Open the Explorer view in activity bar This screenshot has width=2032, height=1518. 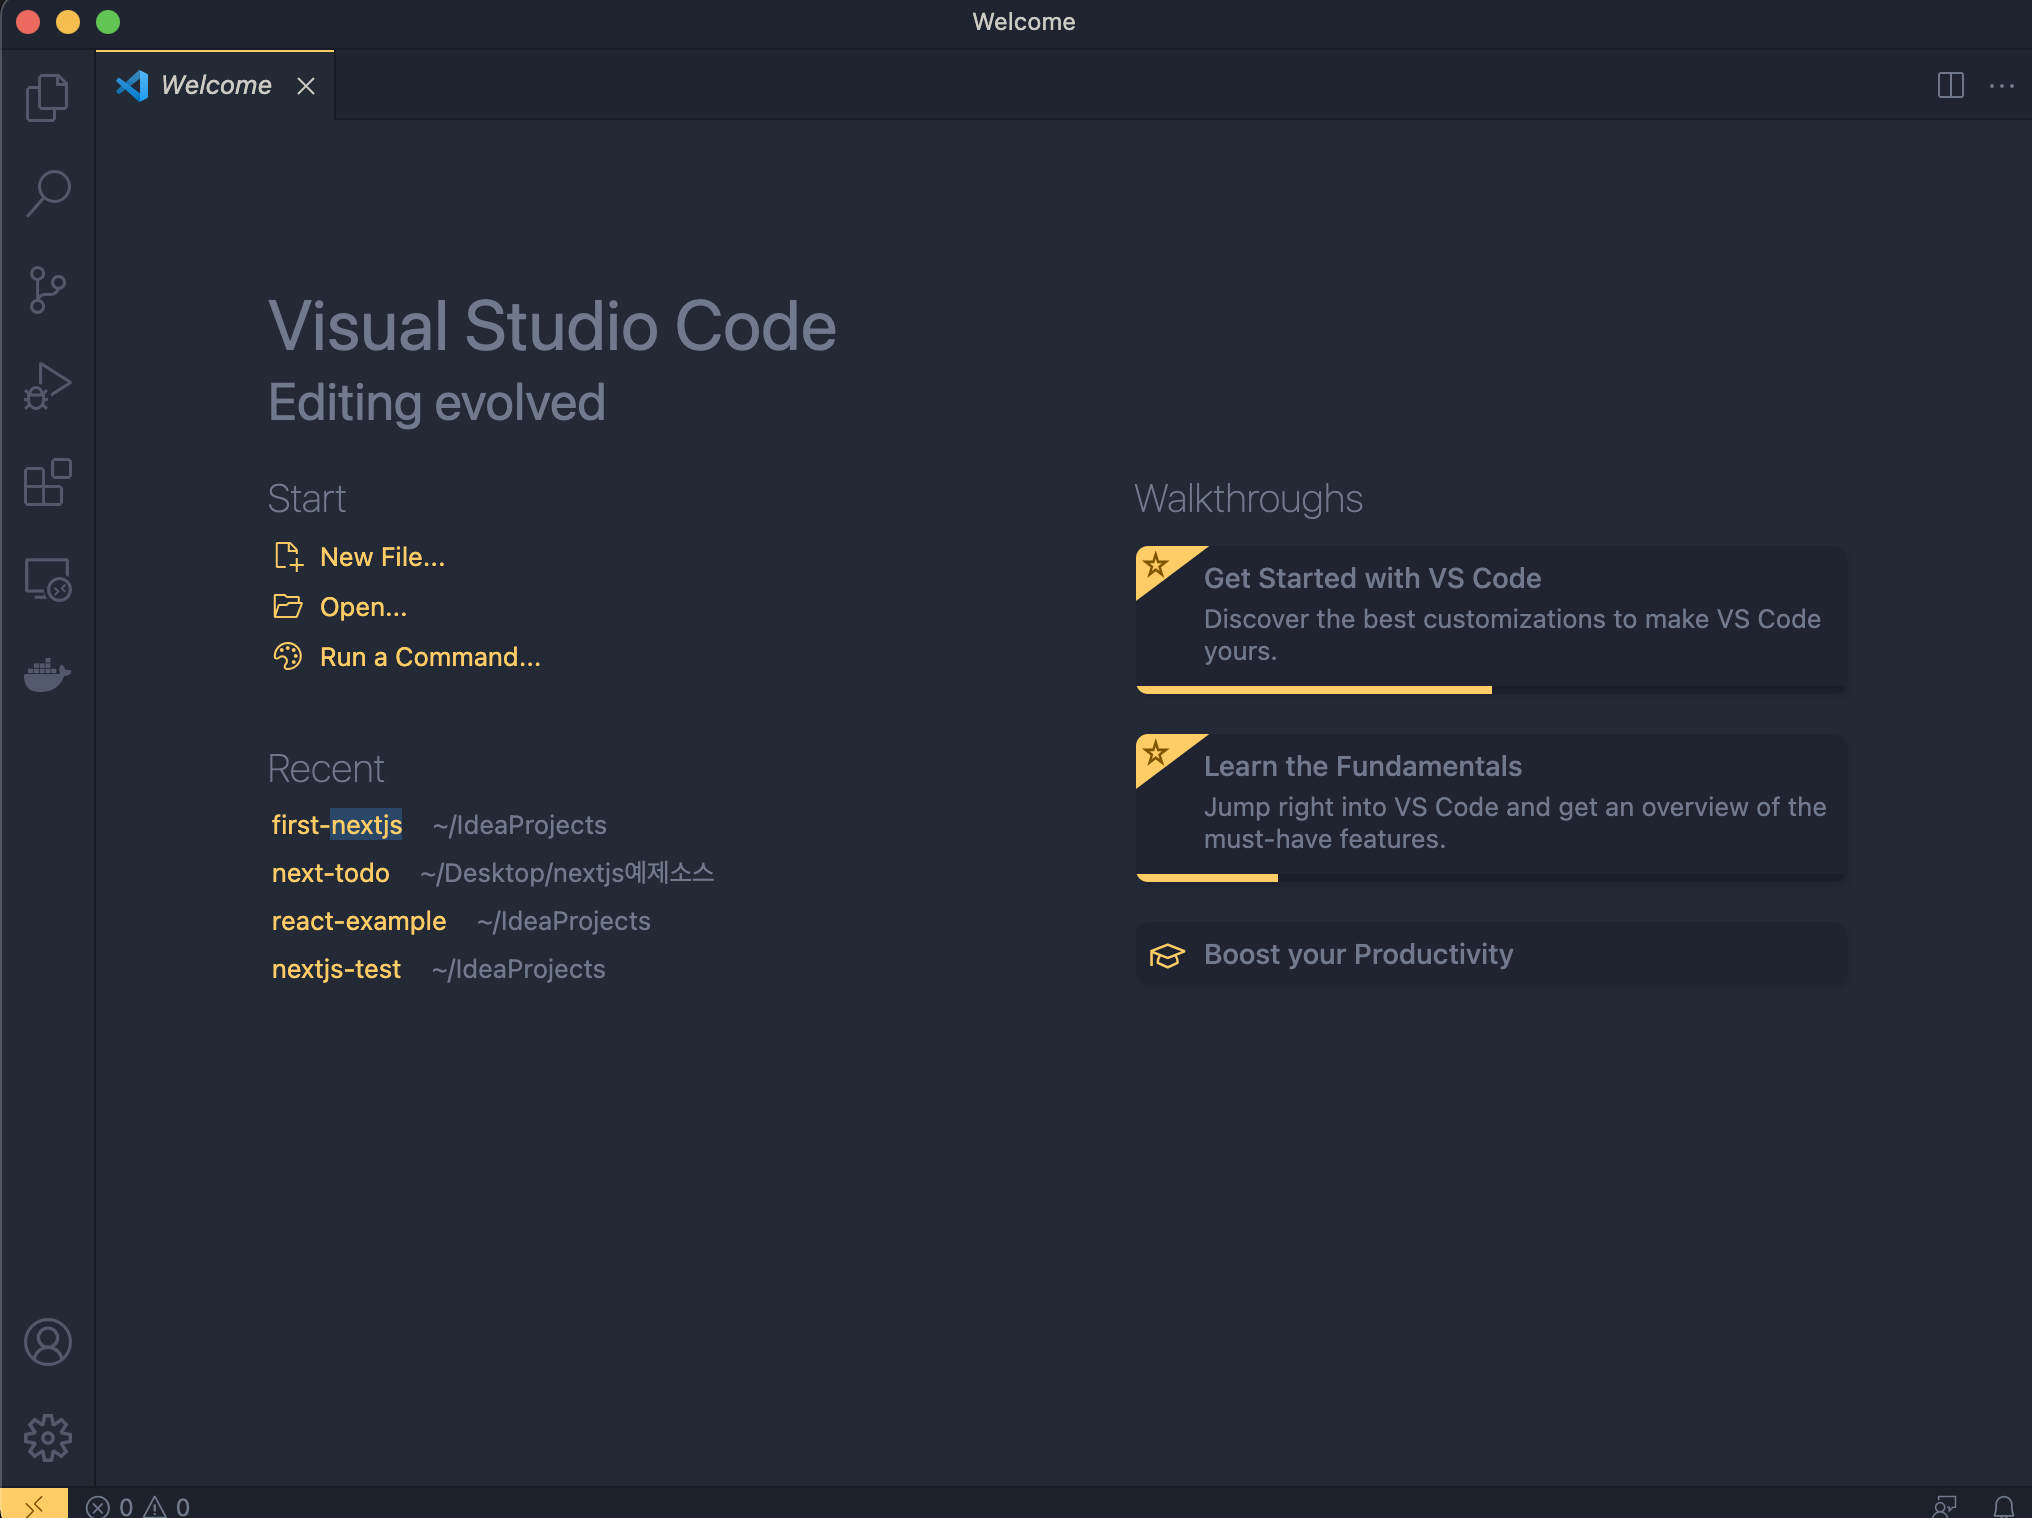coord(47,98)
